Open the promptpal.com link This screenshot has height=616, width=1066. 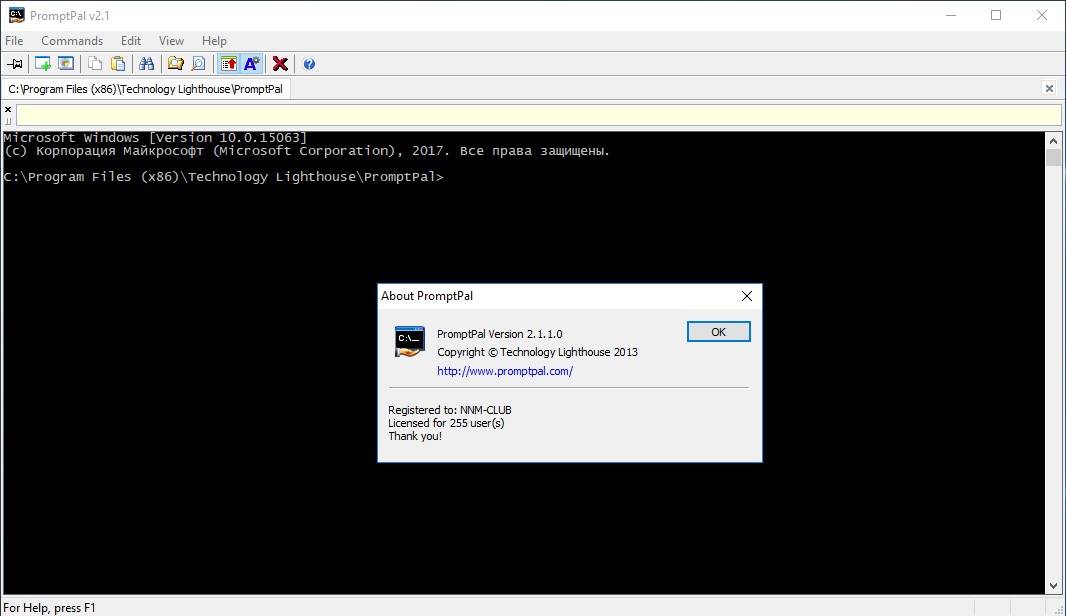coord(504,371)
